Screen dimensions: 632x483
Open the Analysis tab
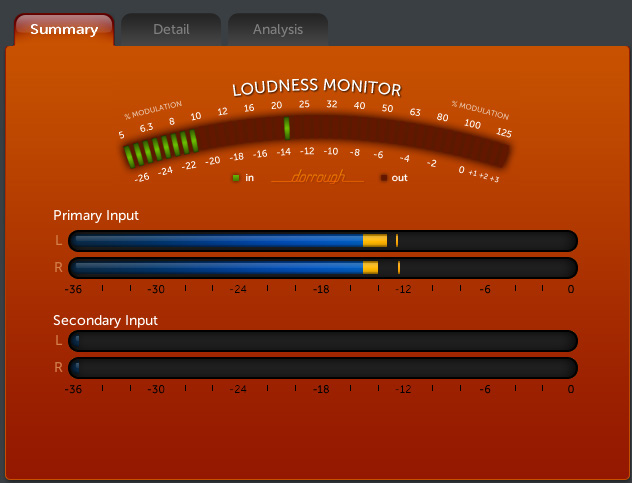(278, 29)
